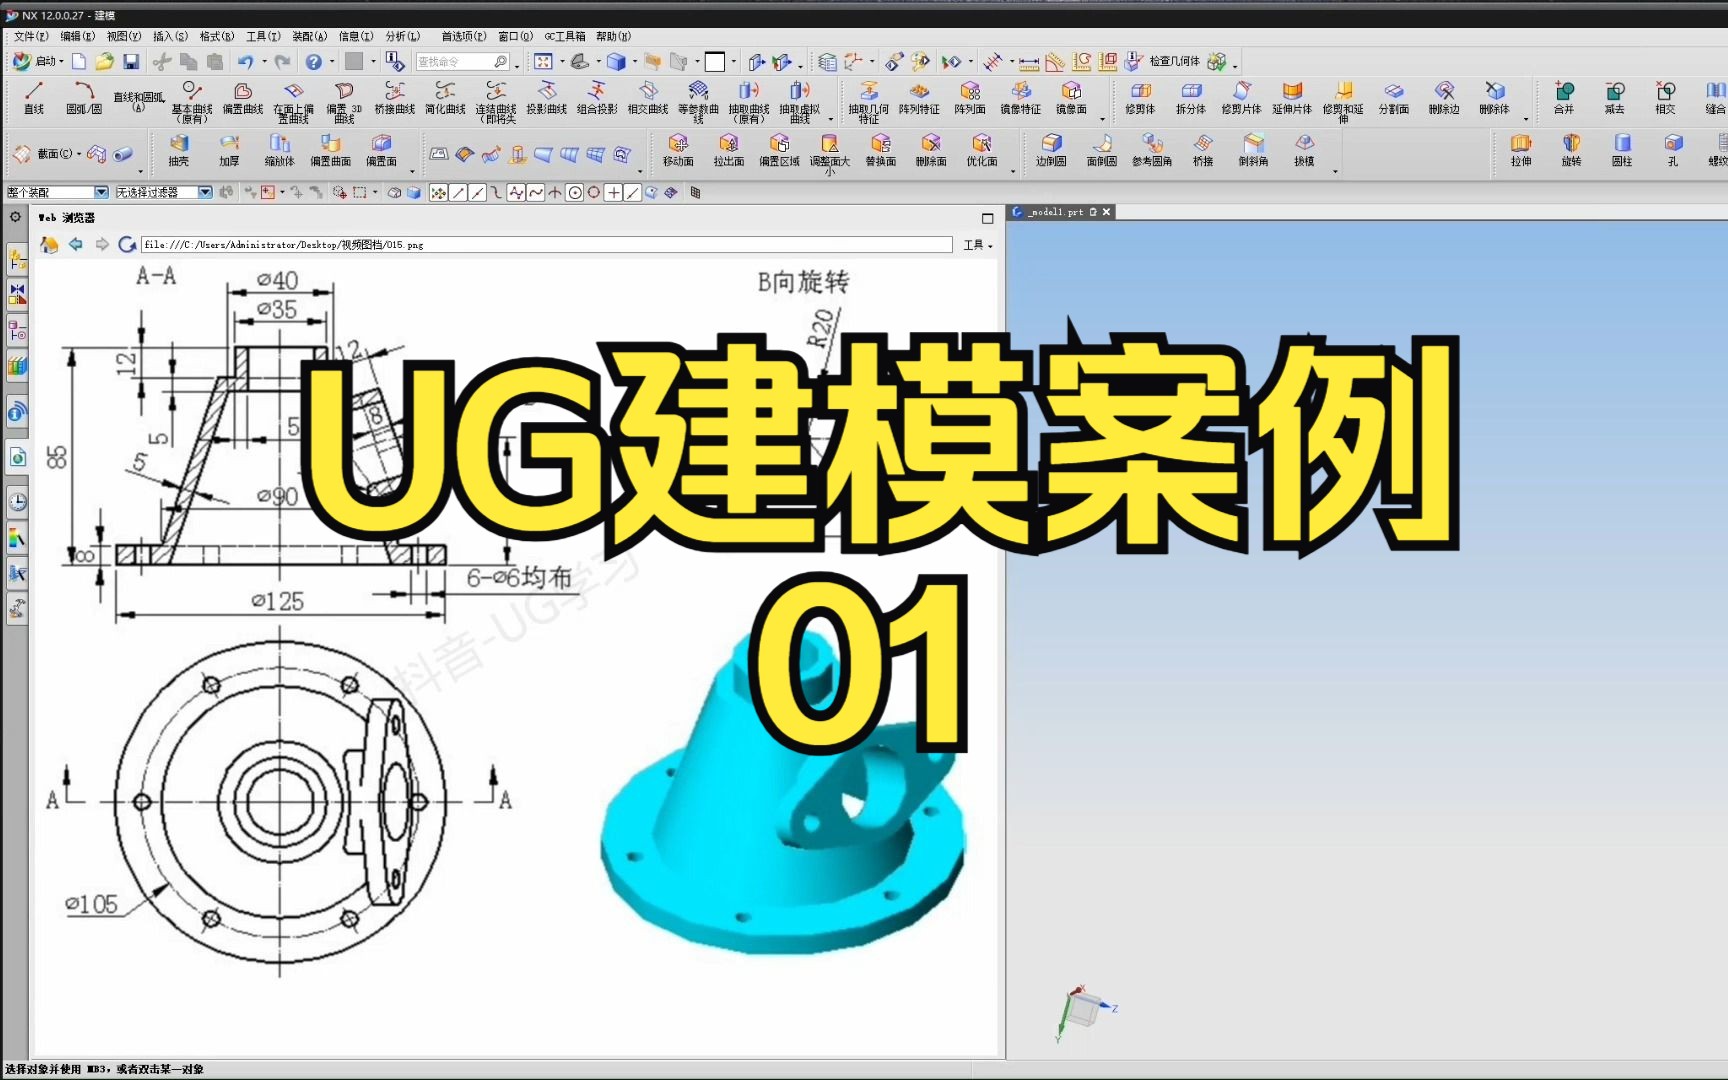Select the 合并 (Unite) boolean tool
Screen dimensions: 1728x1080
(1563, 95)
